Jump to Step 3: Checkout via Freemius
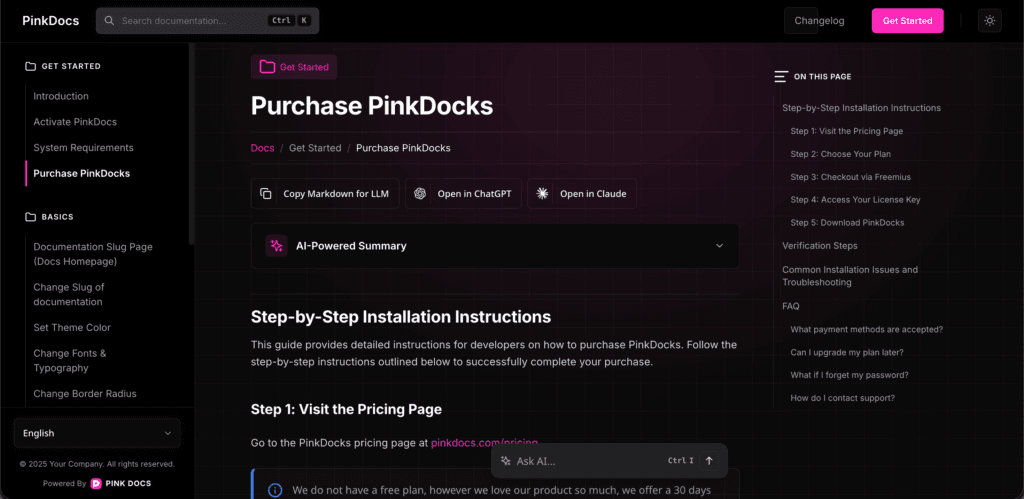1024x499 pixels. pyautogui.click(x=850, y=177)
